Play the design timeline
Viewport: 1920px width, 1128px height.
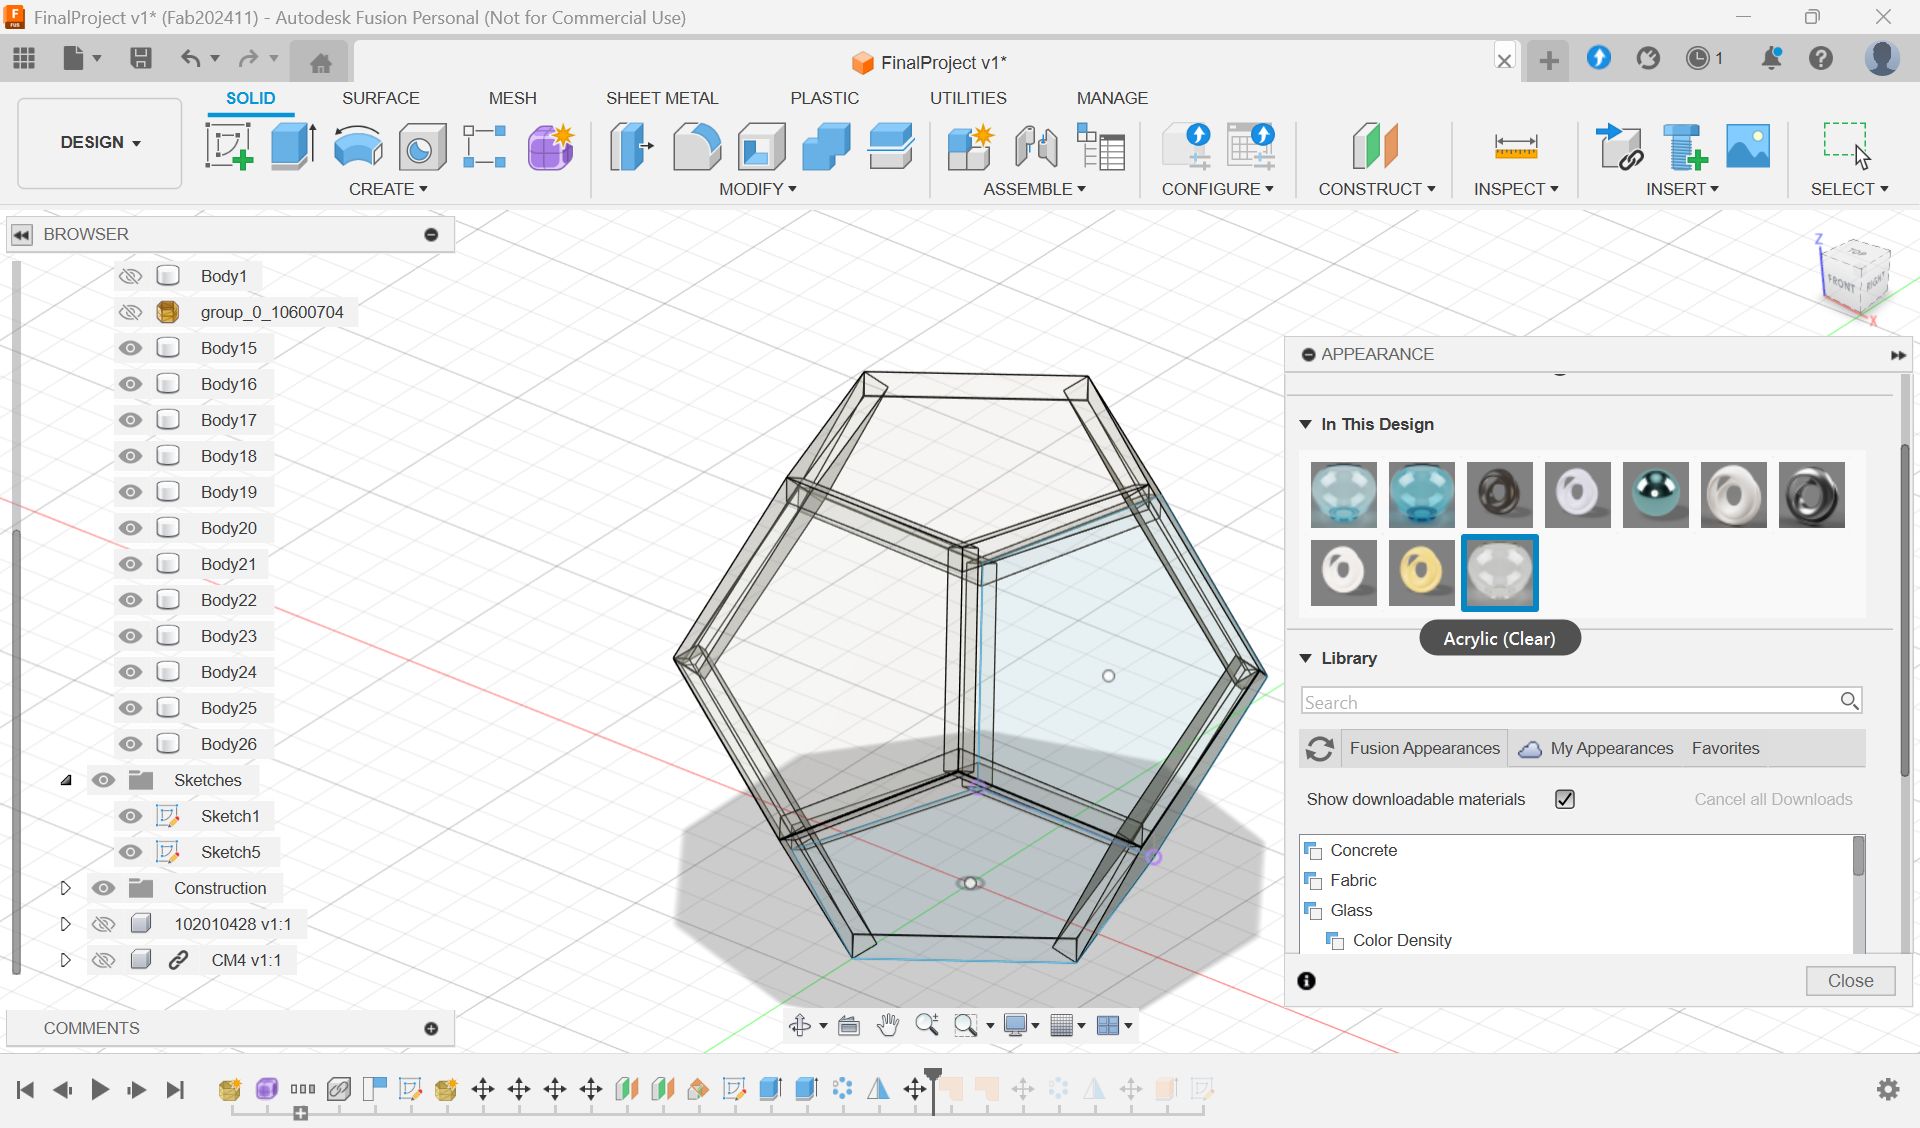point(99,1089)
